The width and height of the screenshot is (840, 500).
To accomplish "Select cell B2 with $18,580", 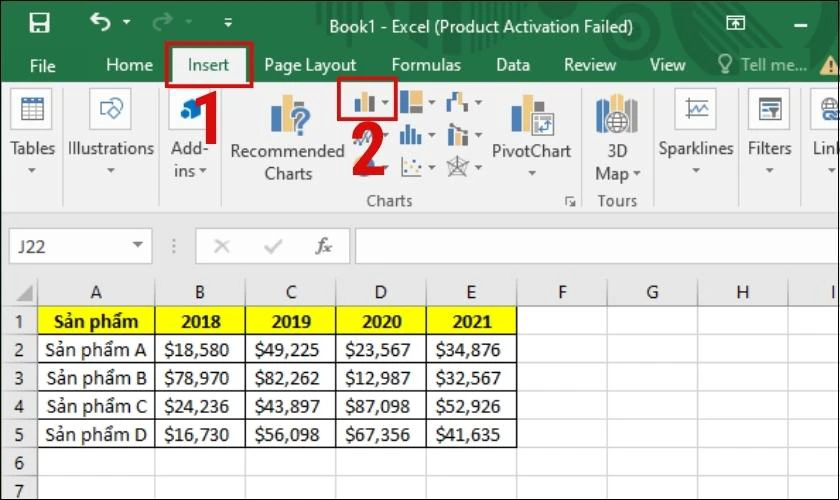I will click(200, 349).
